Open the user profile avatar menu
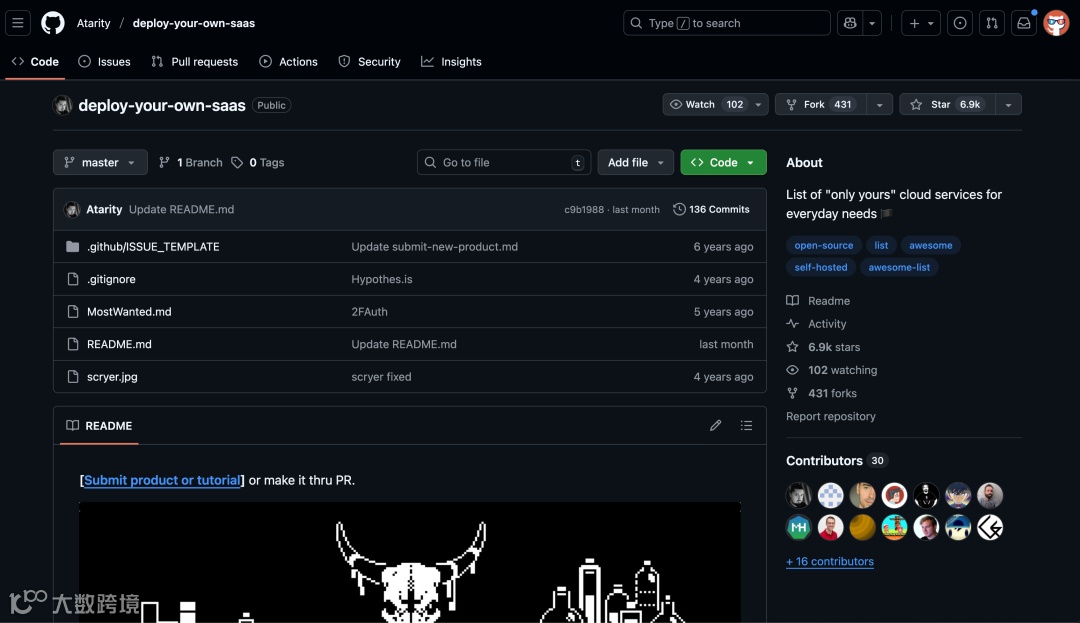 [1056, 23]
